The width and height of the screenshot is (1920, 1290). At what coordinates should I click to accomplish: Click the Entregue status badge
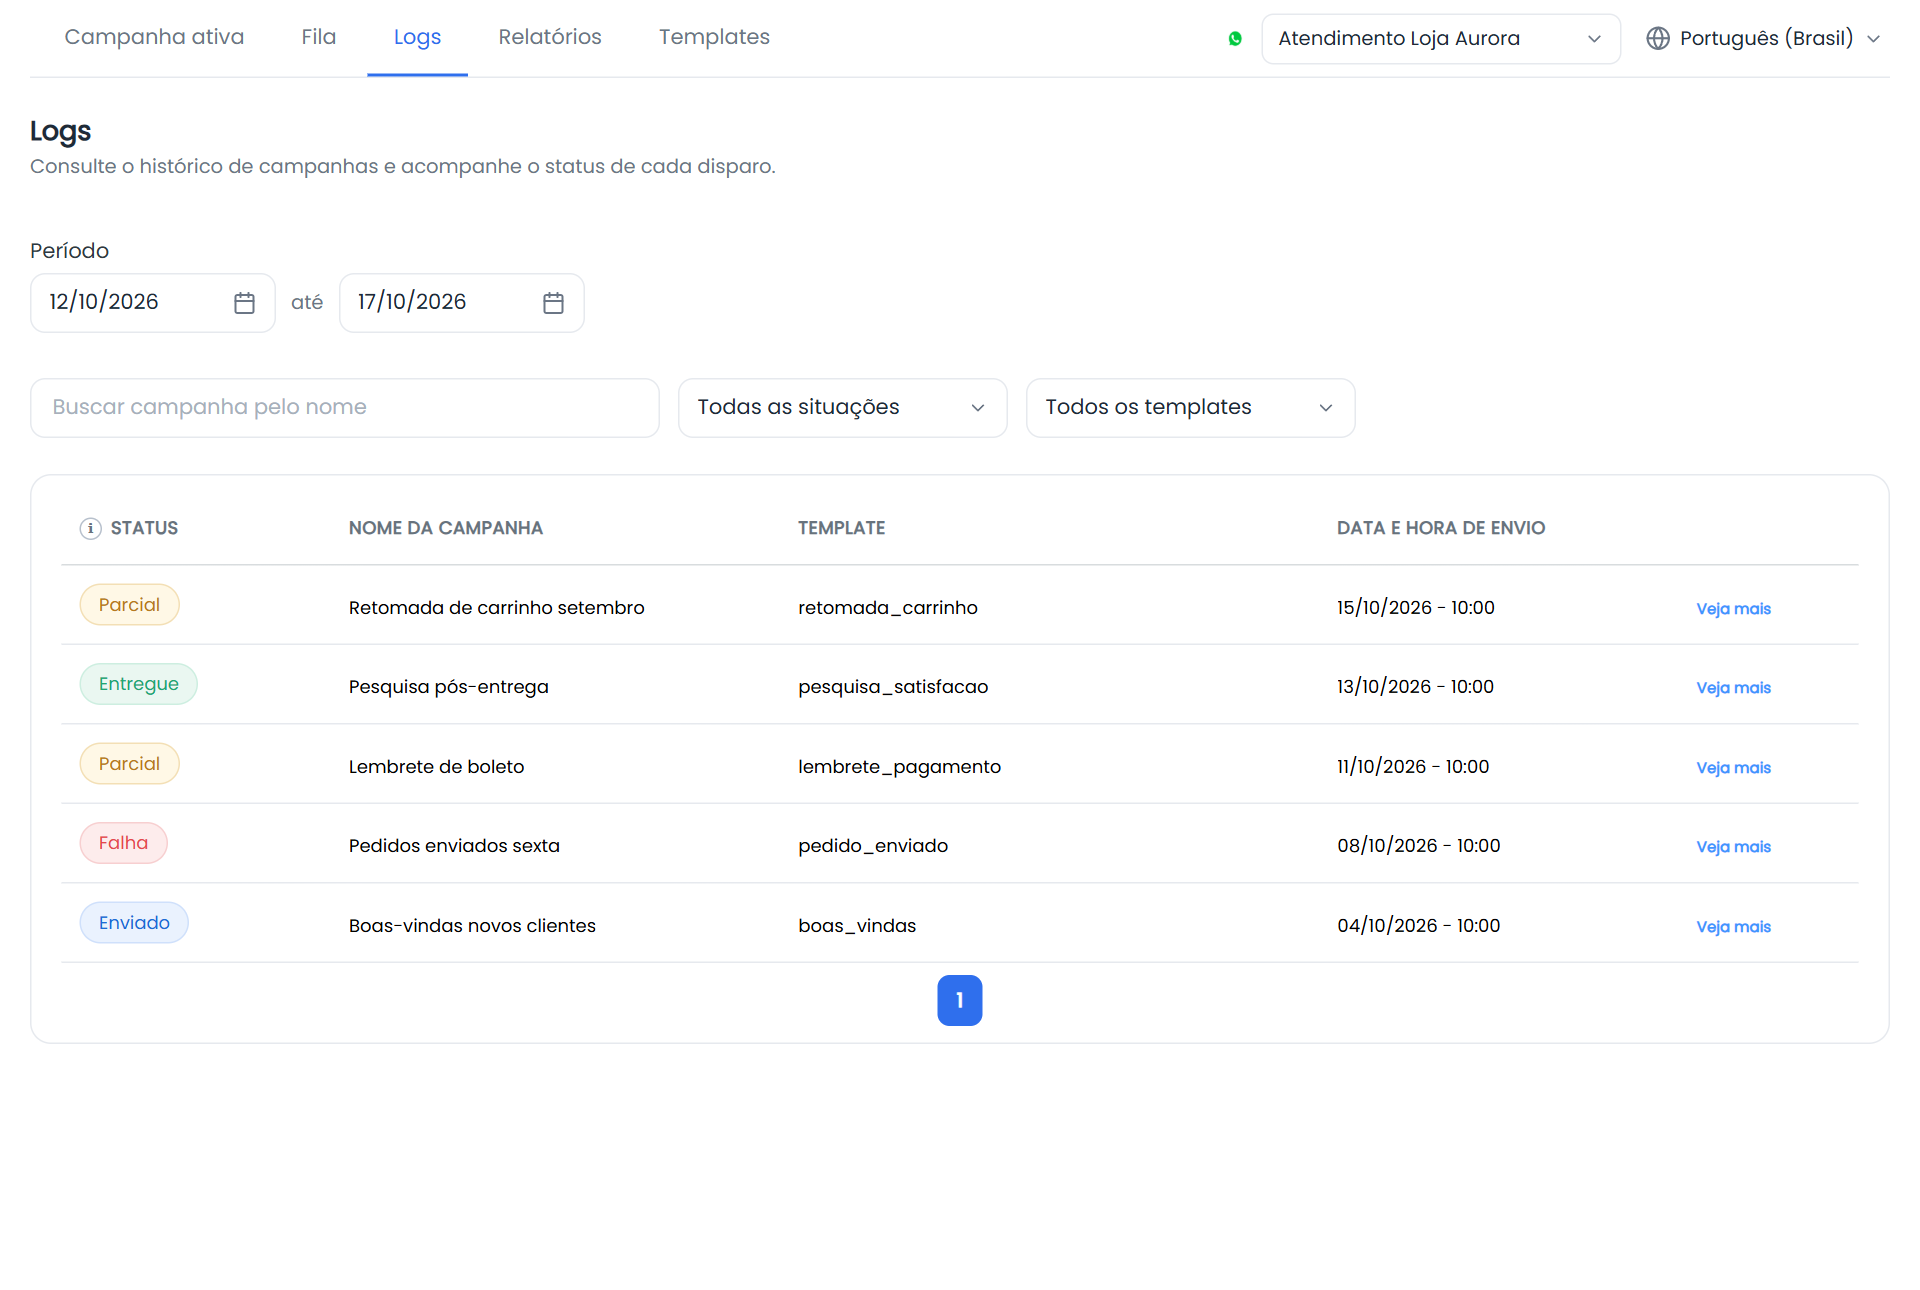139,684
